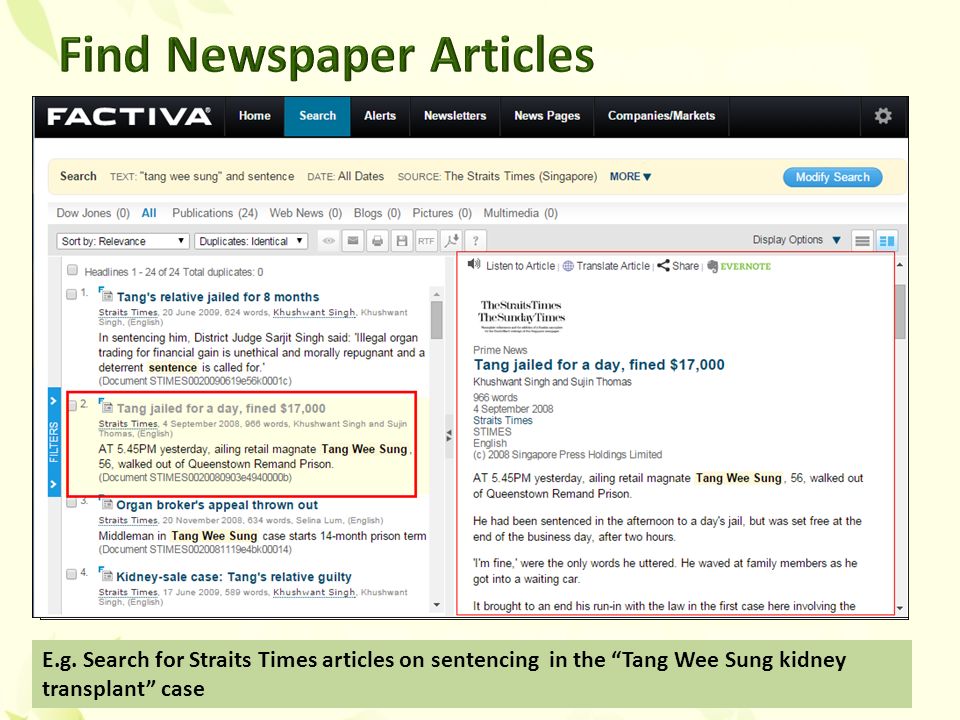Clip article to Evernote
Screen dimensions: 960x720
[739, 266]
